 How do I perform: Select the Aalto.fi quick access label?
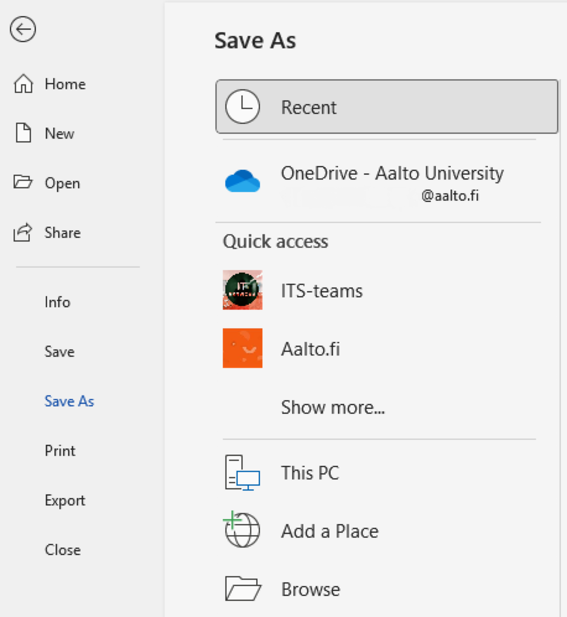click(x=310, y=349)
